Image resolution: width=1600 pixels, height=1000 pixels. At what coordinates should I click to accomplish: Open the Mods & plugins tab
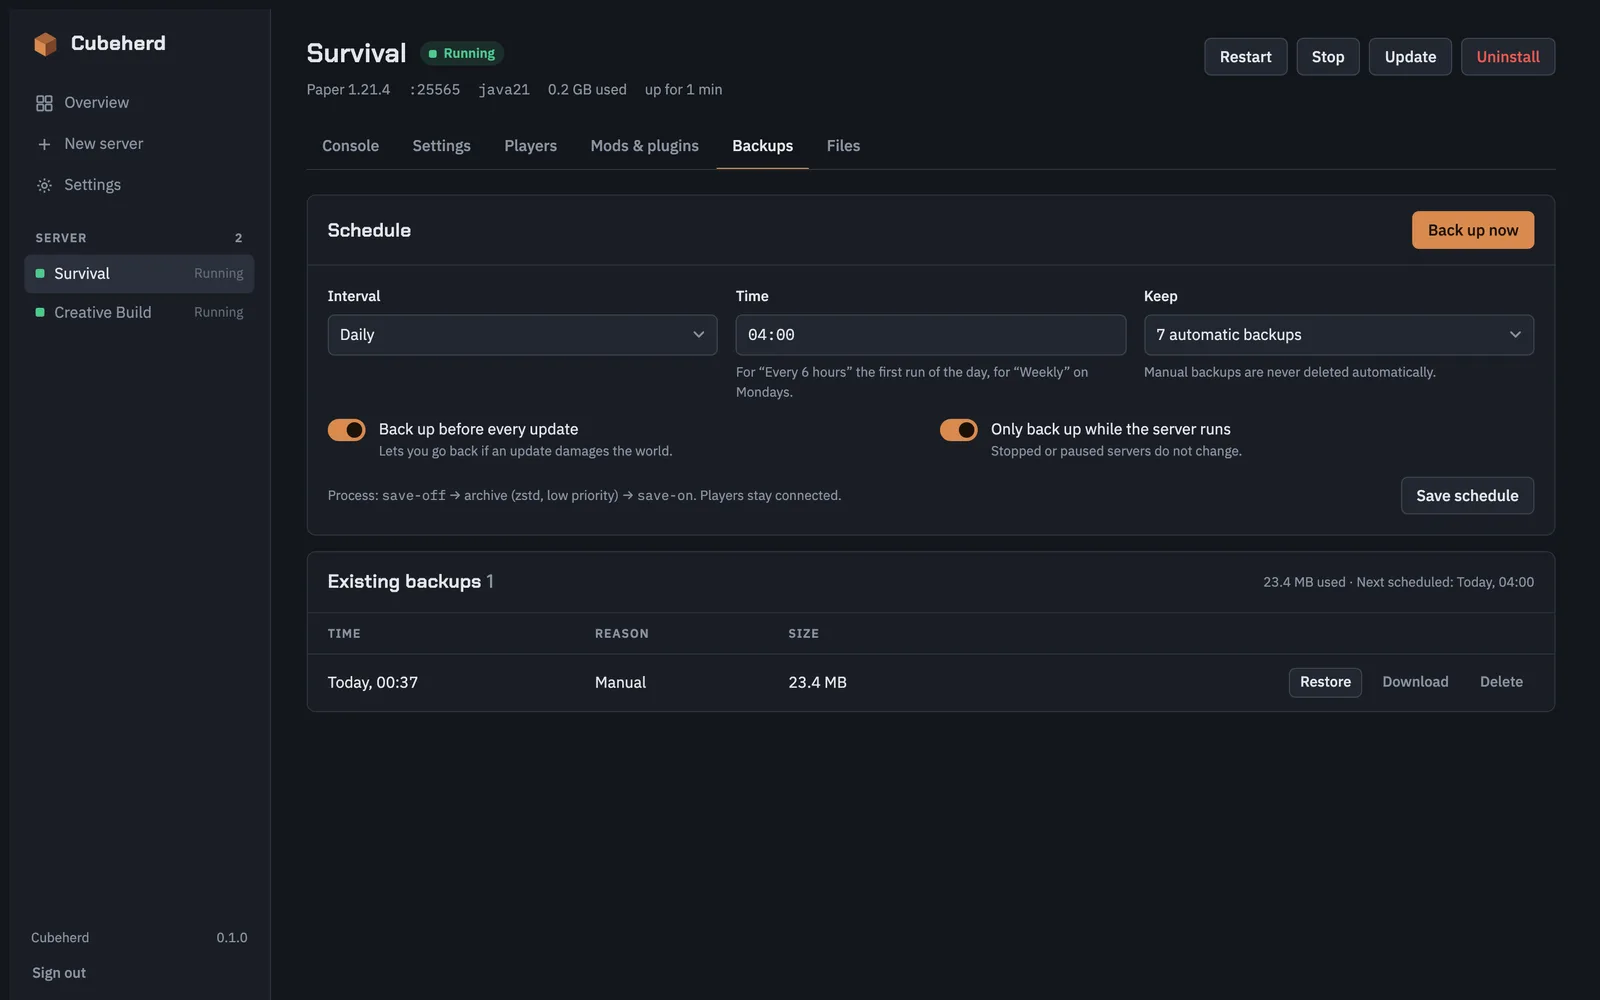pos(644,146)
